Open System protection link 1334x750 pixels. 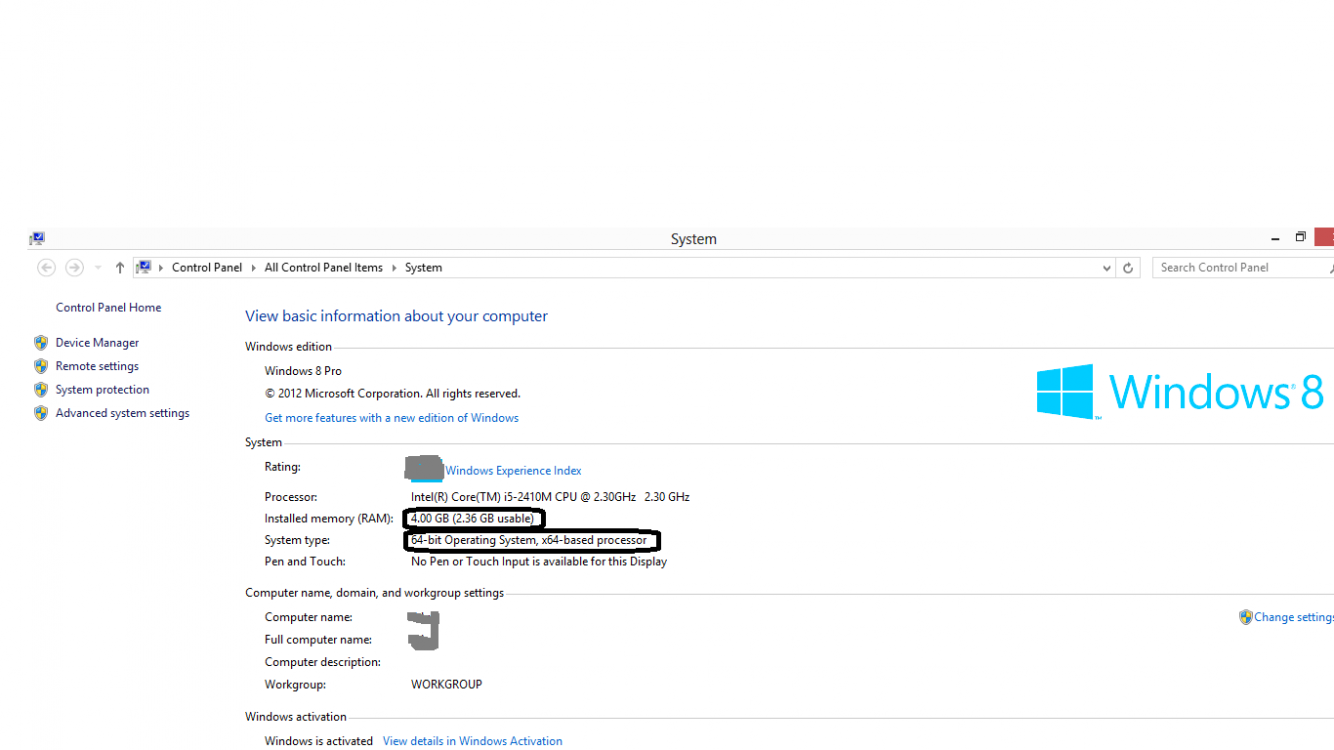(102, 390)
